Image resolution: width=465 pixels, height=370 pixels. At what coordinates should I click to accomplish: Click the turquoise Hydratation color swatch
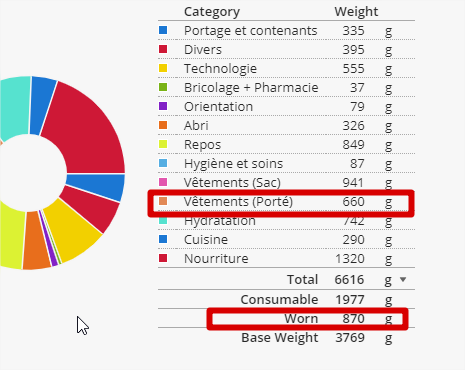[x=163, y=220]
